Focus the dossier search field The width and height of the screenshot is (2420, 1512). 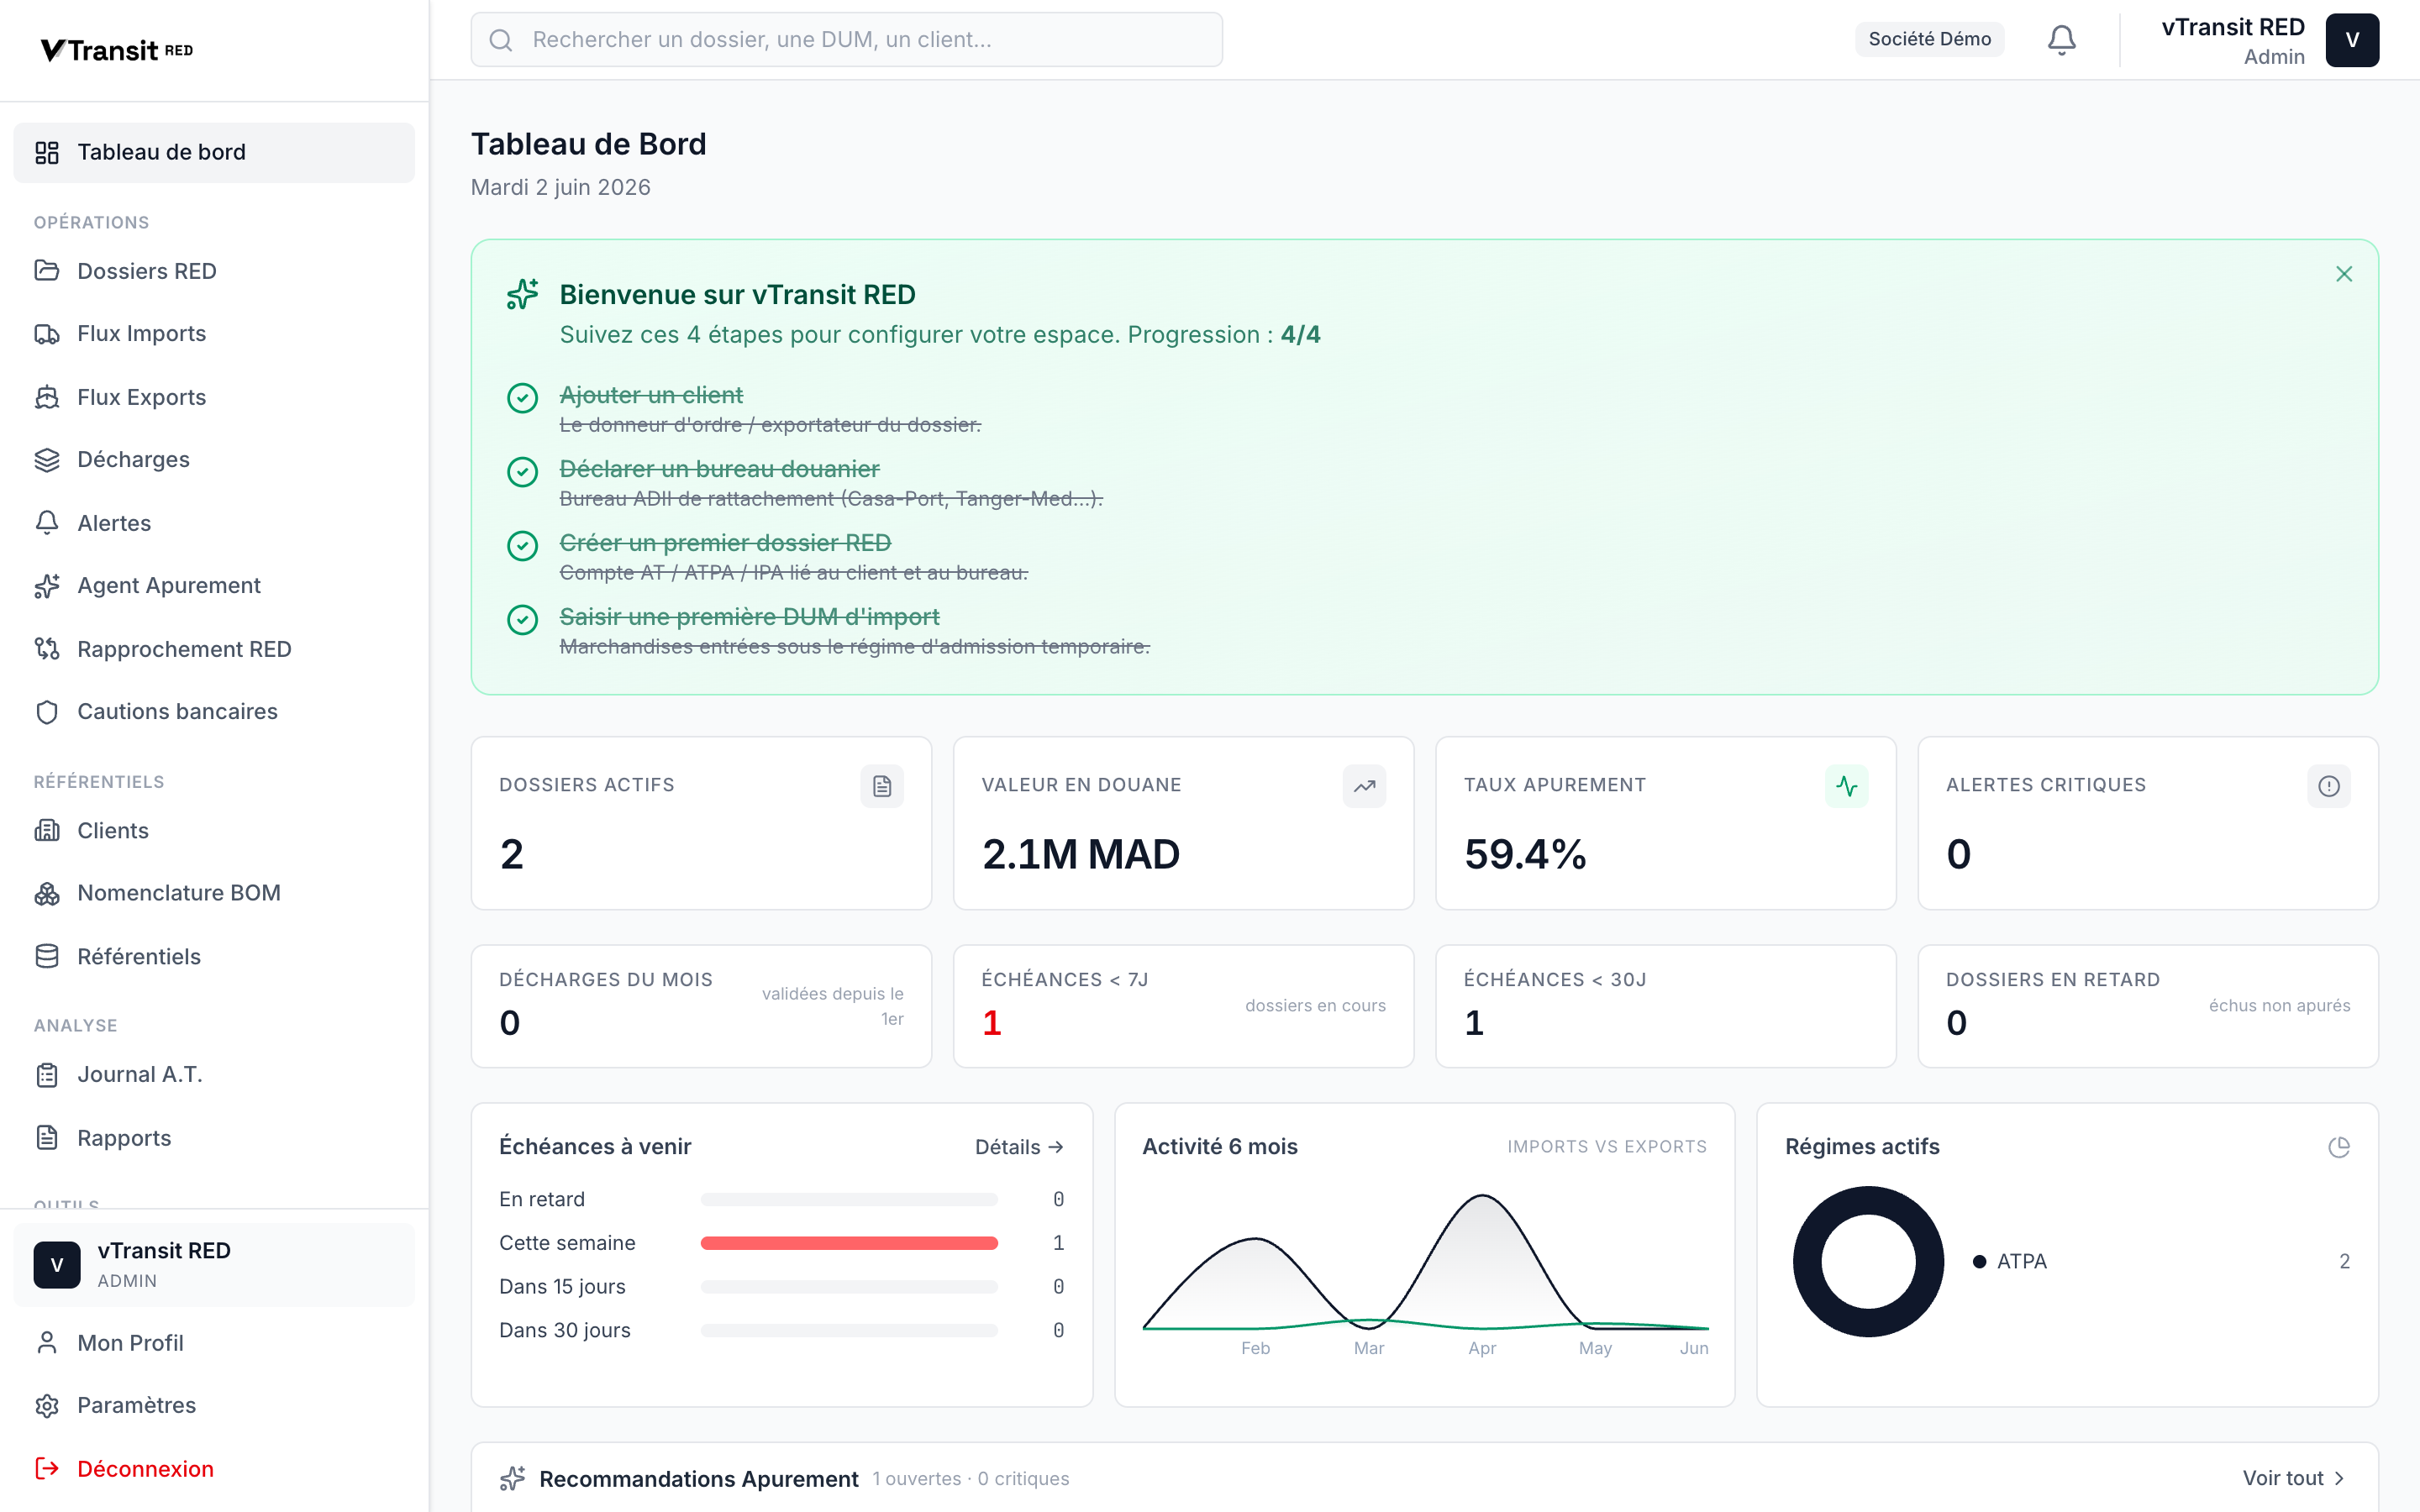click(x=846, y=40)
